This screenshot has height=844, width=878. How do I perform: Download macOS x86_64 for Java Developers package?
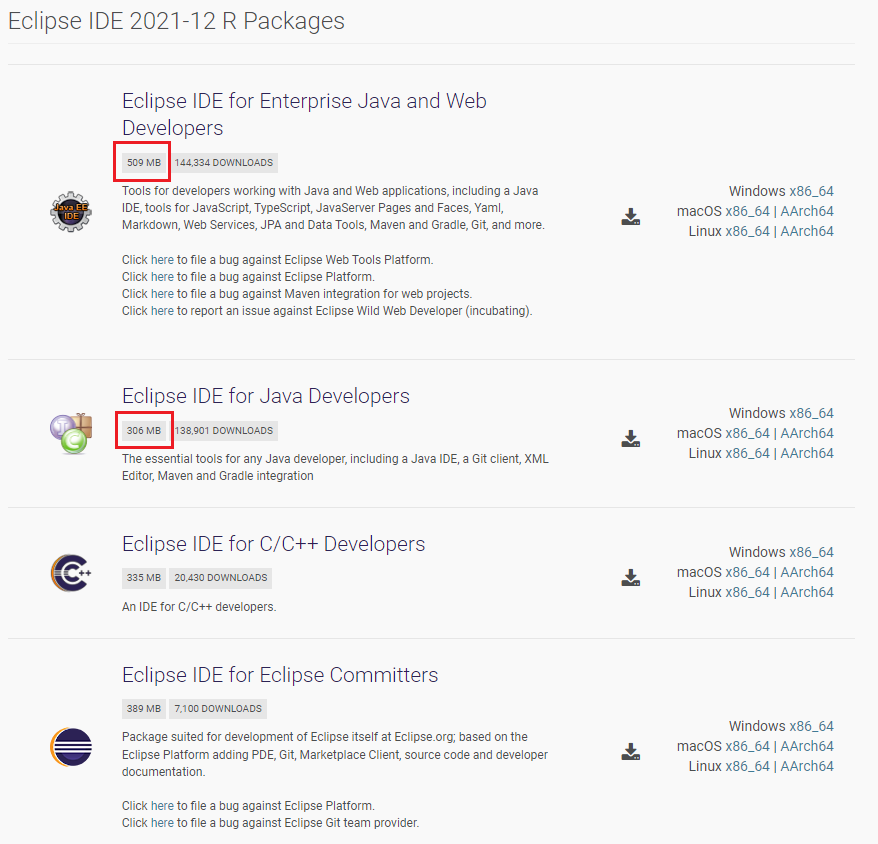point(747,433)
